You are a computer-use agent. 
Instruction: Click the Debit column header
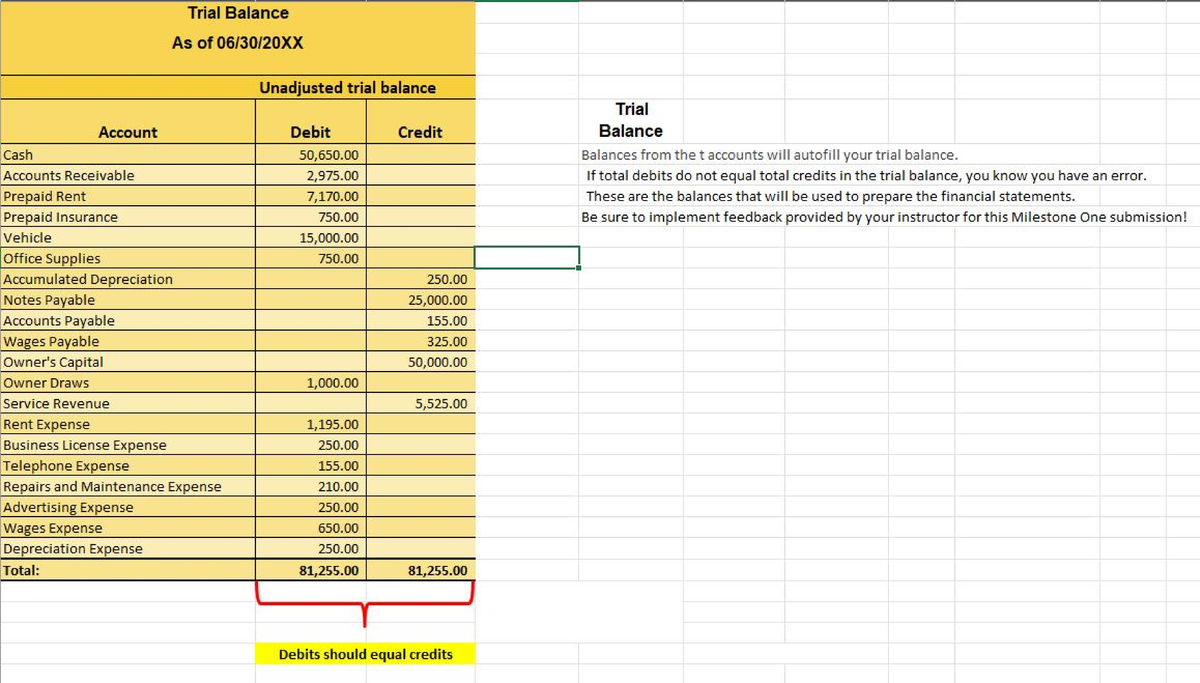(x=310, y=132)
